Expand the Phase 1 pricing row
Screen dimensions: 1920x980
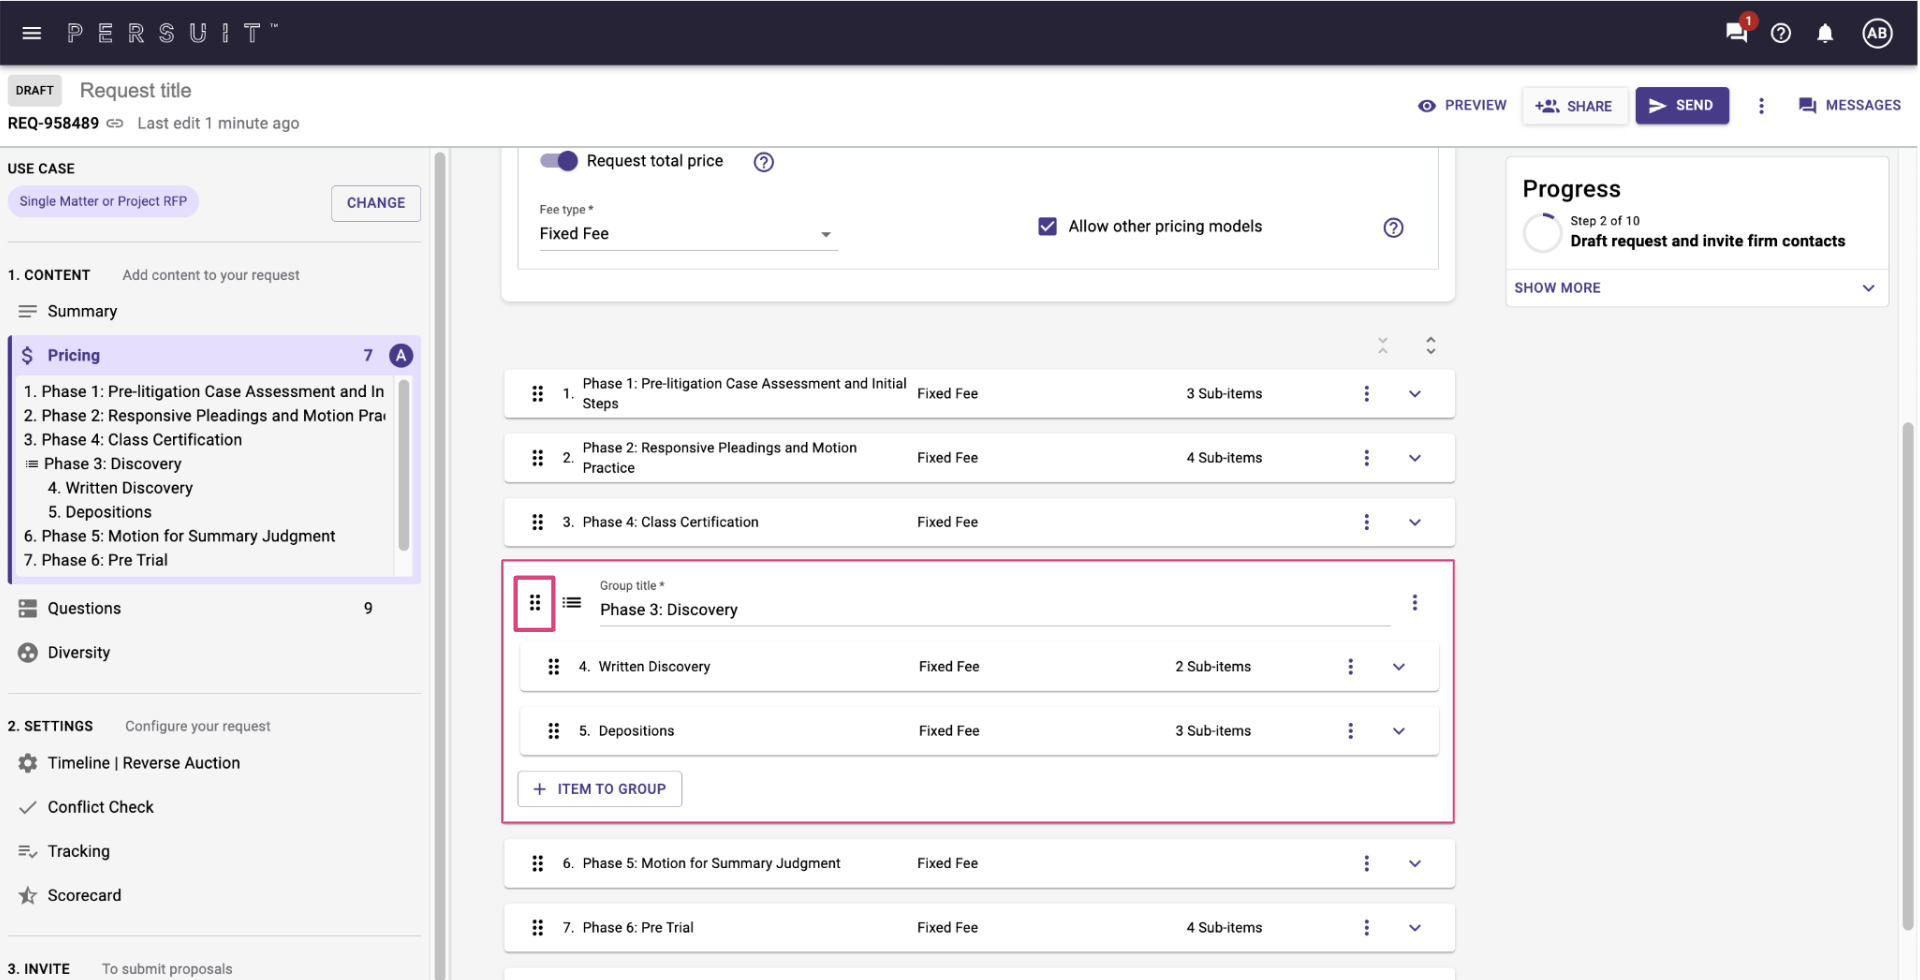point(1415,394)
